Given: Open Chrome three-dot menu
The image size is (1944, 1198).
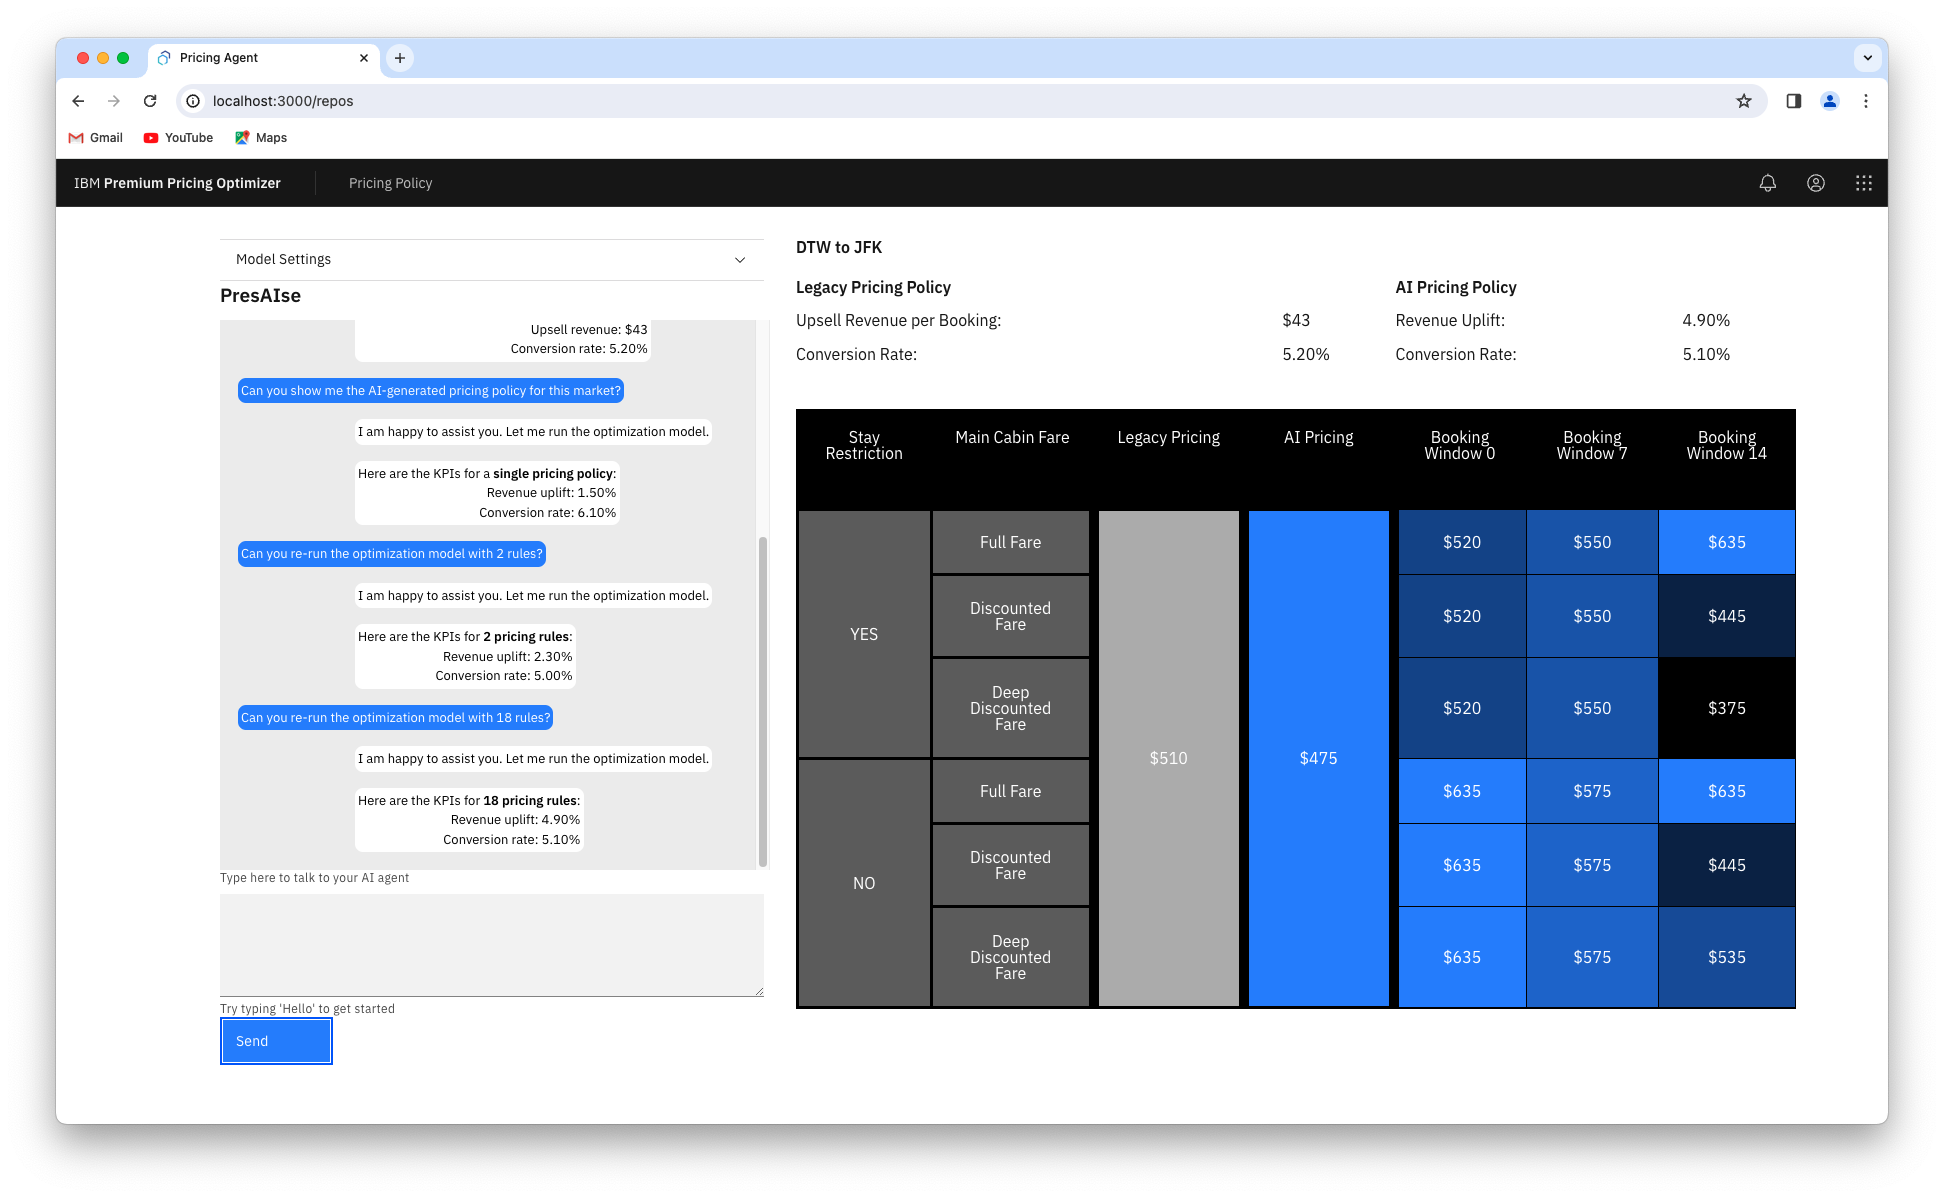Looking at the screenshot, I should (1865, 101).
